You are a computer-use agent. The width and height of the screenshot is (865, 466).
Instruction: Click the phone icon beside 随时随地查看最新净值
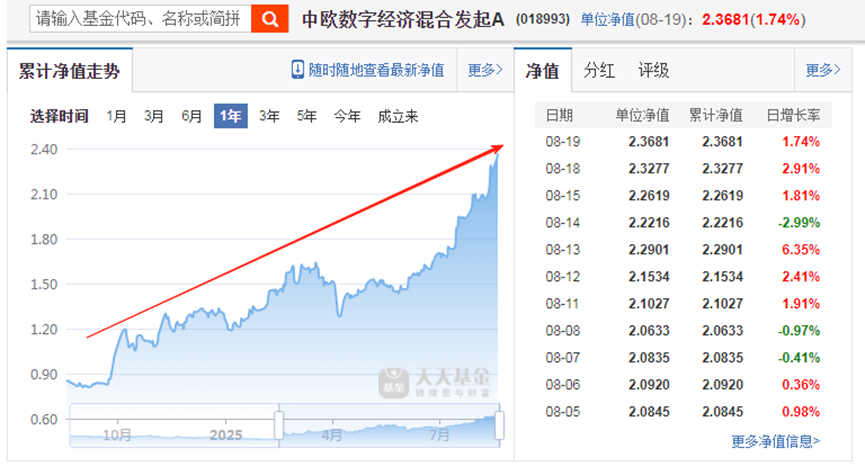click(x=297, y=70)
